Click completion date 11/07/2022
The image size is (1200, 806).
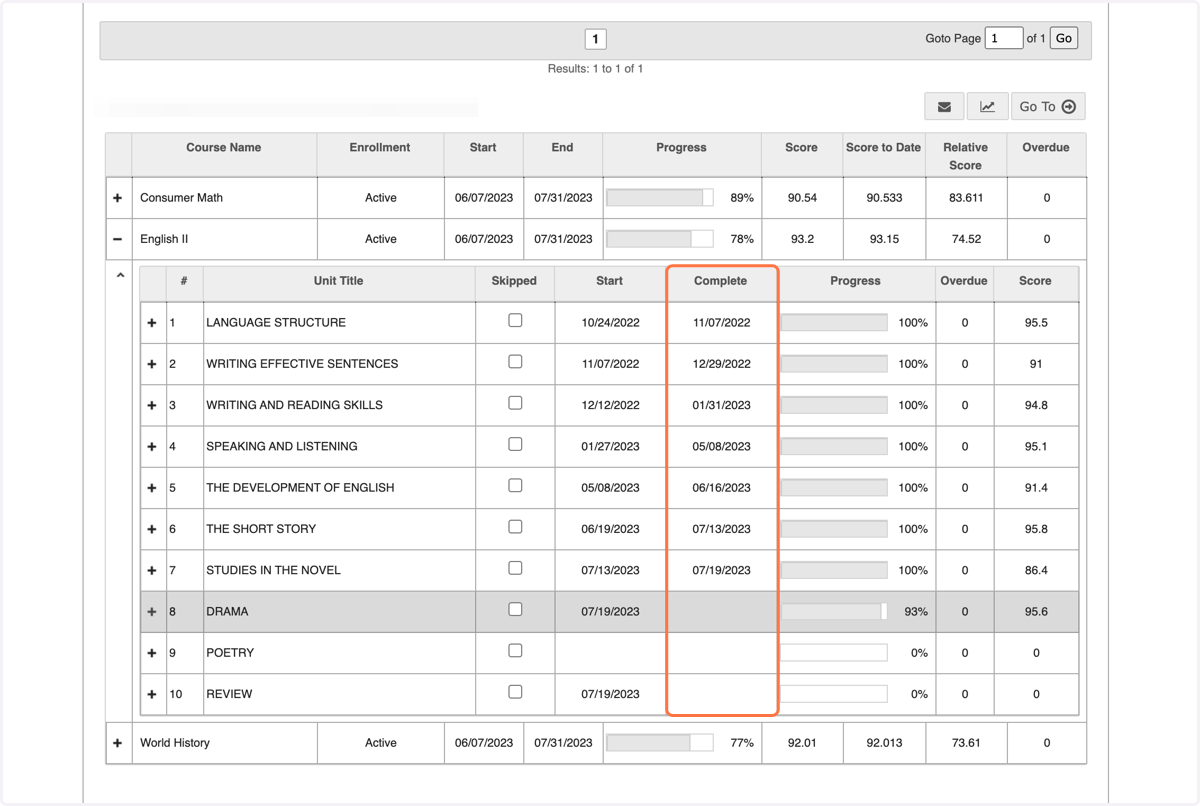721,323
